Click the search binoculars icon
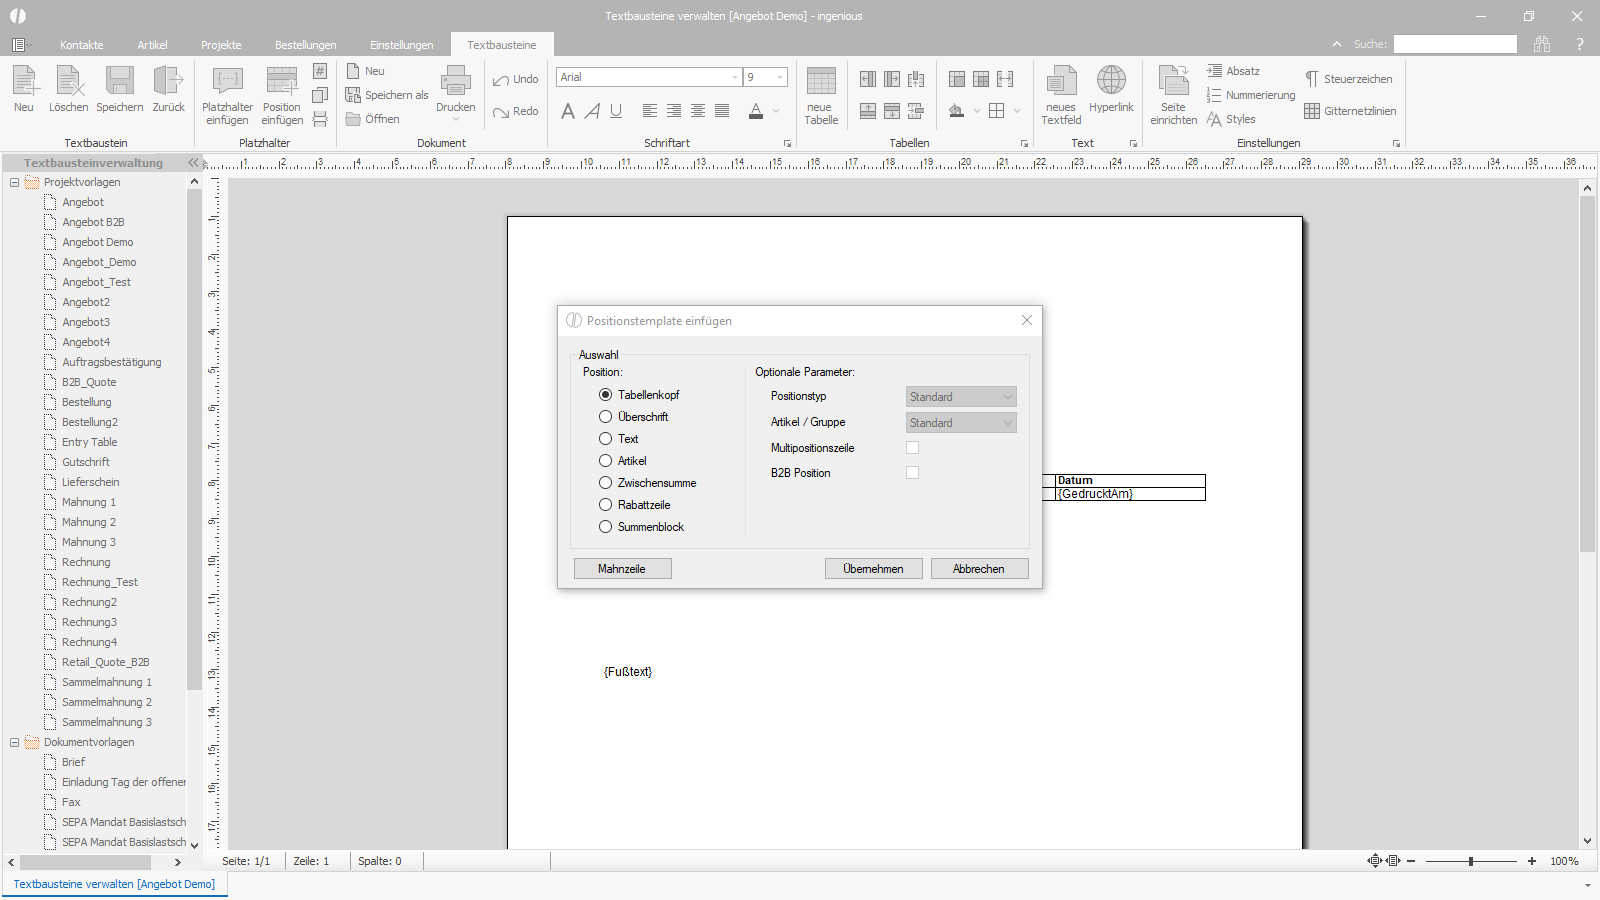The height and width of the screenshot is (900, 1600). click(x=1542, y=44)
